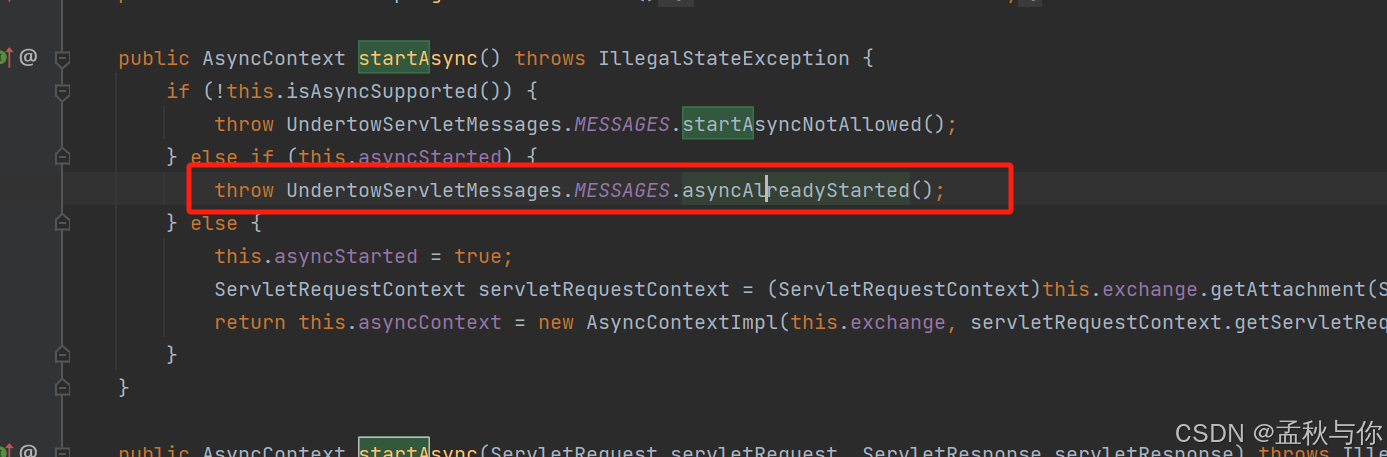Viewport: 1387px width, 457px height.
Task: Click the highlighted startAsync method name in declaration
Action: click(418, 58)
